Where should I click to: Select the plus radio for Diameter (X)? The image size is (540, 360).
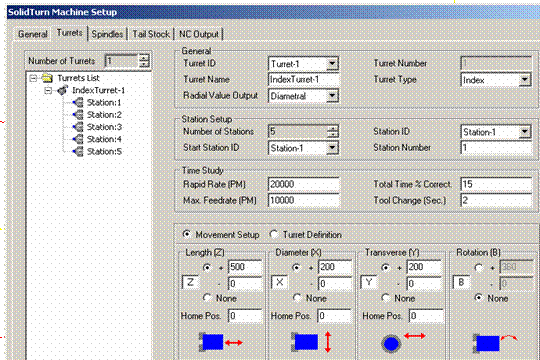coord(296,267)
